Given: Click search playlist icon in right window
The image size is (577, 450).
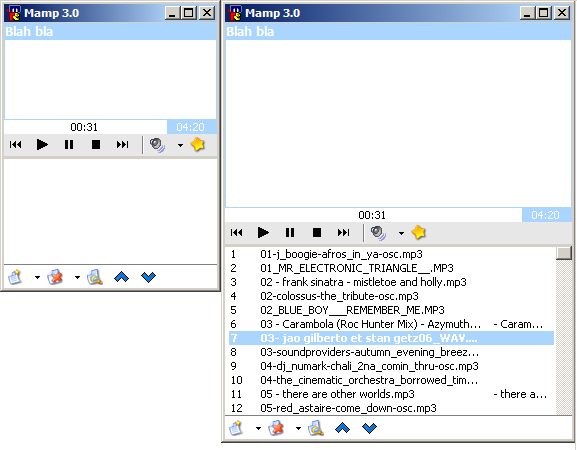Looking at the screenshot, I should [x=316, y=428].
